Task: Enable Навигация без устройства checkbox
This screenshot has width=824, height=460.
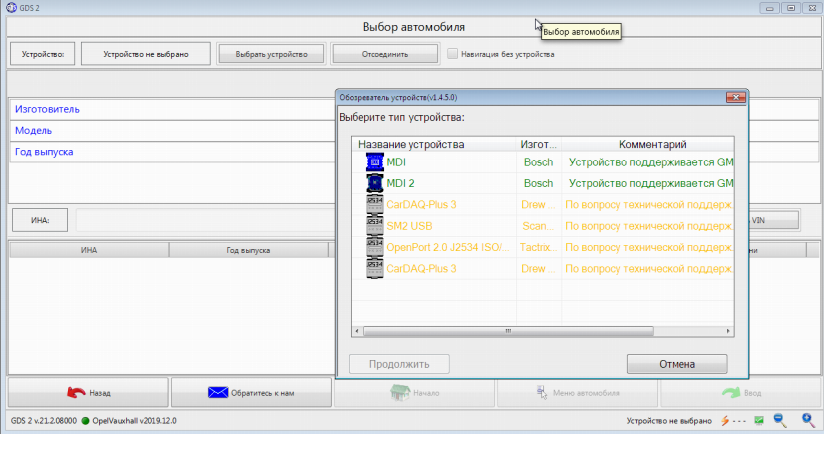Action: pos(452,54)
